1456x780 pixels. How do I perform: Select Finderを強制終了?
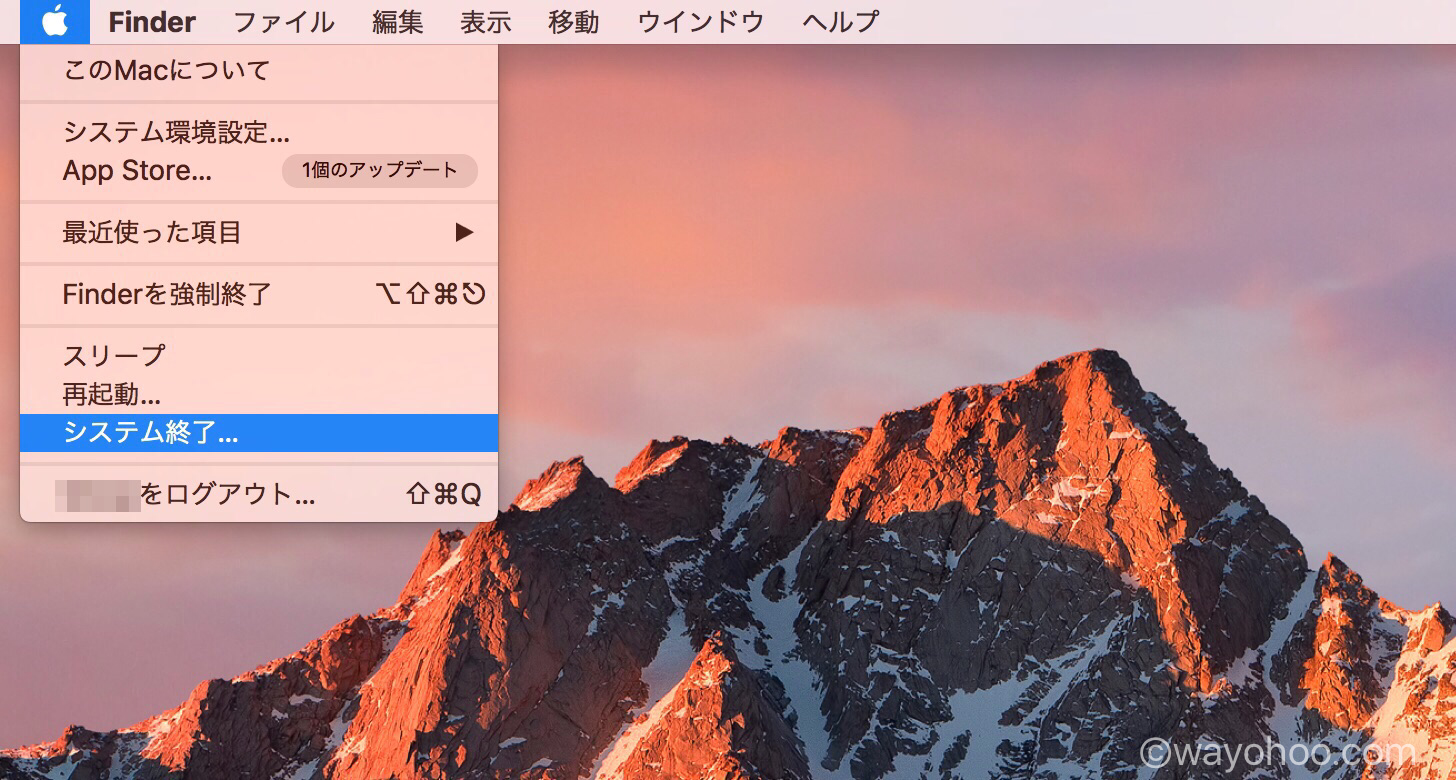click(259, 294)
